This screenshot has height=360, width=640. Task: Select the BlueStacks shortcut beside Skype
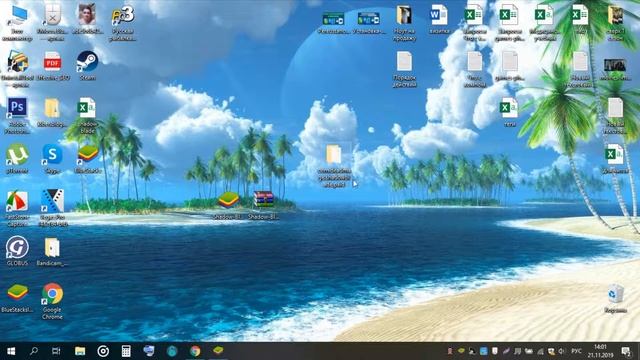point(87,155)
